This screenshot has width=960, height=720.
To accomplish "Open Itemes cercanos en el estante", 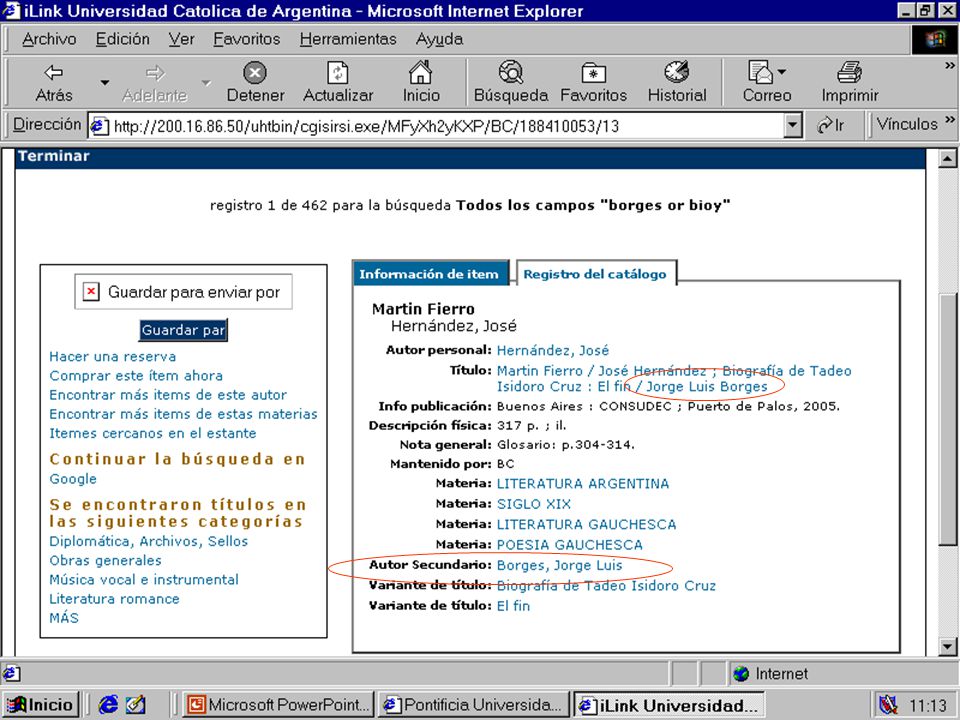I will (x=152, y=433).
